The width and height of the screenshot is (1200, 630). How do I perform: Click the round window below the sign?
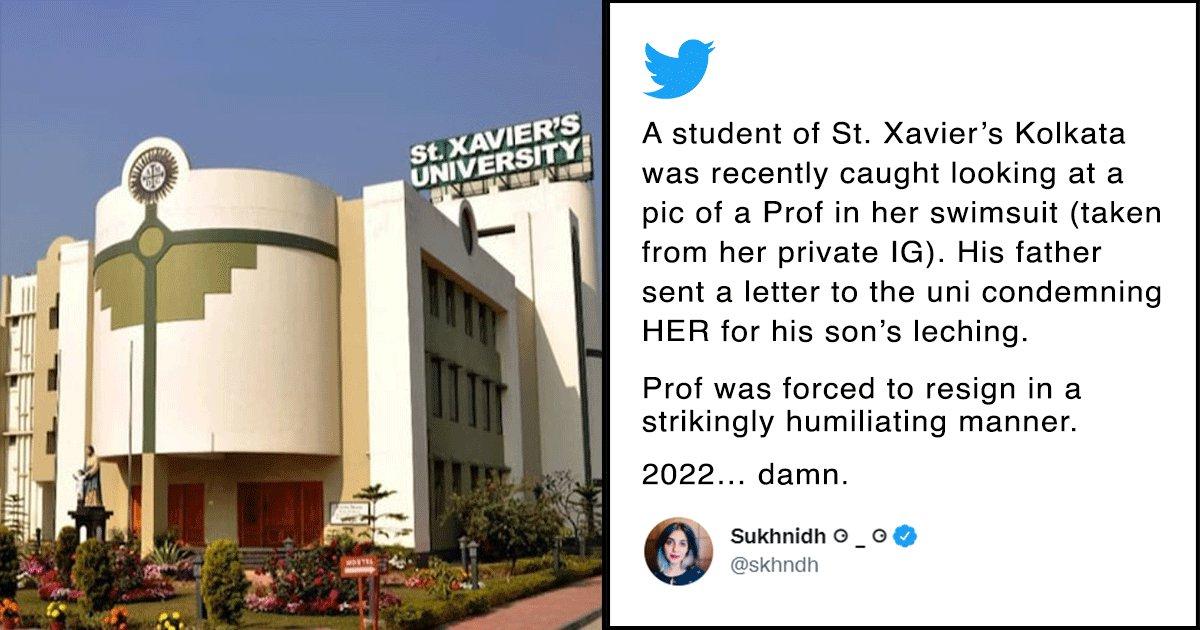[x=468, y=229]
